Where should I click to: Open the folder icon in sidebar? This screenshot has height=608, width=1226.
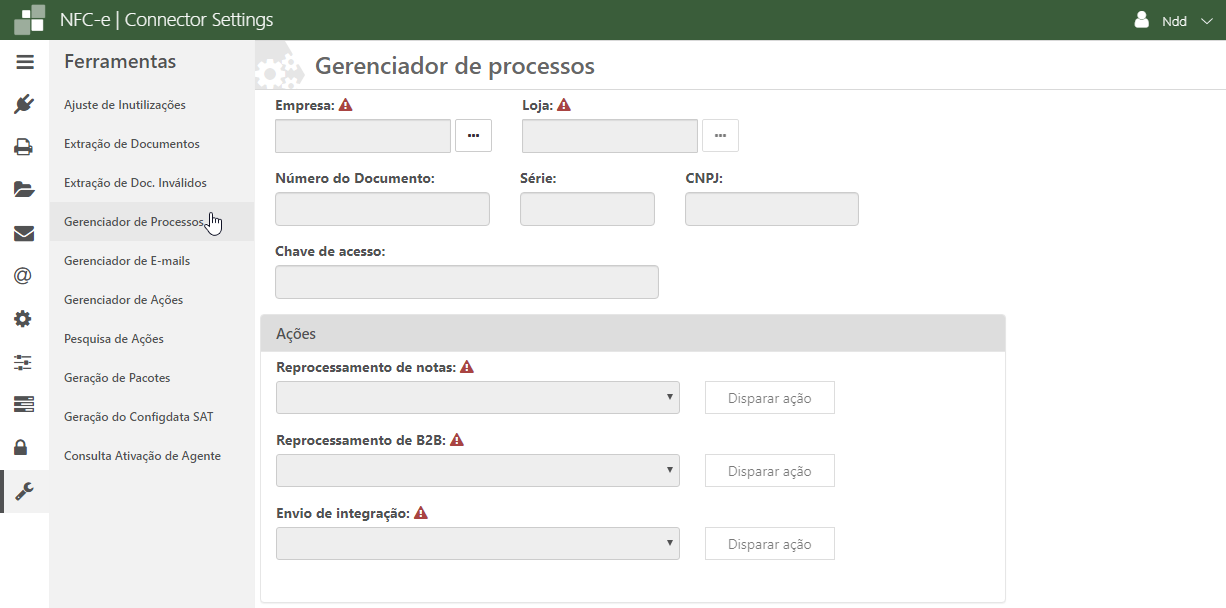click(x=24, y=189)
